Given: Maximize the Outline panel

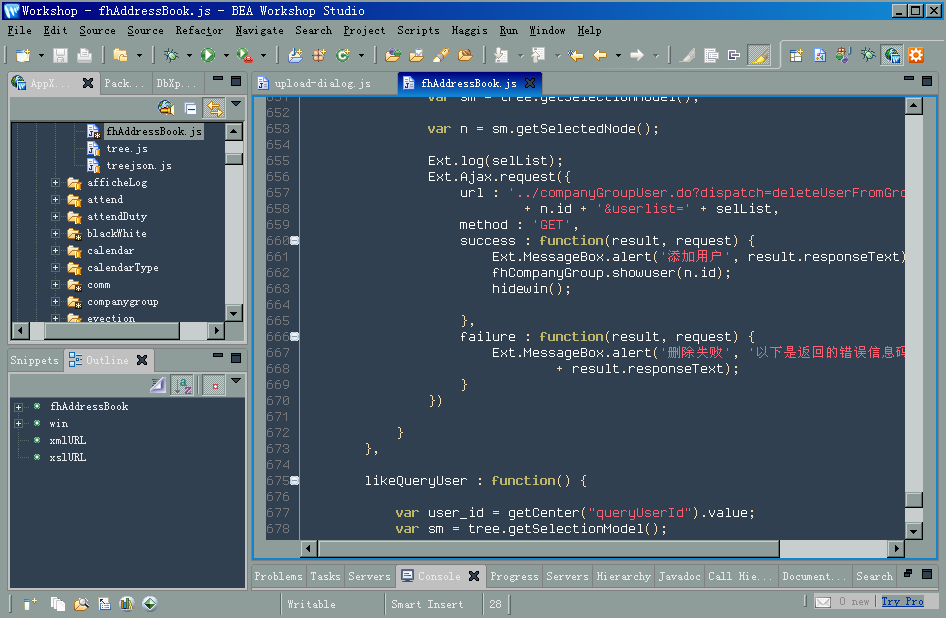Looking at the screenshot, I should point(236,358).
